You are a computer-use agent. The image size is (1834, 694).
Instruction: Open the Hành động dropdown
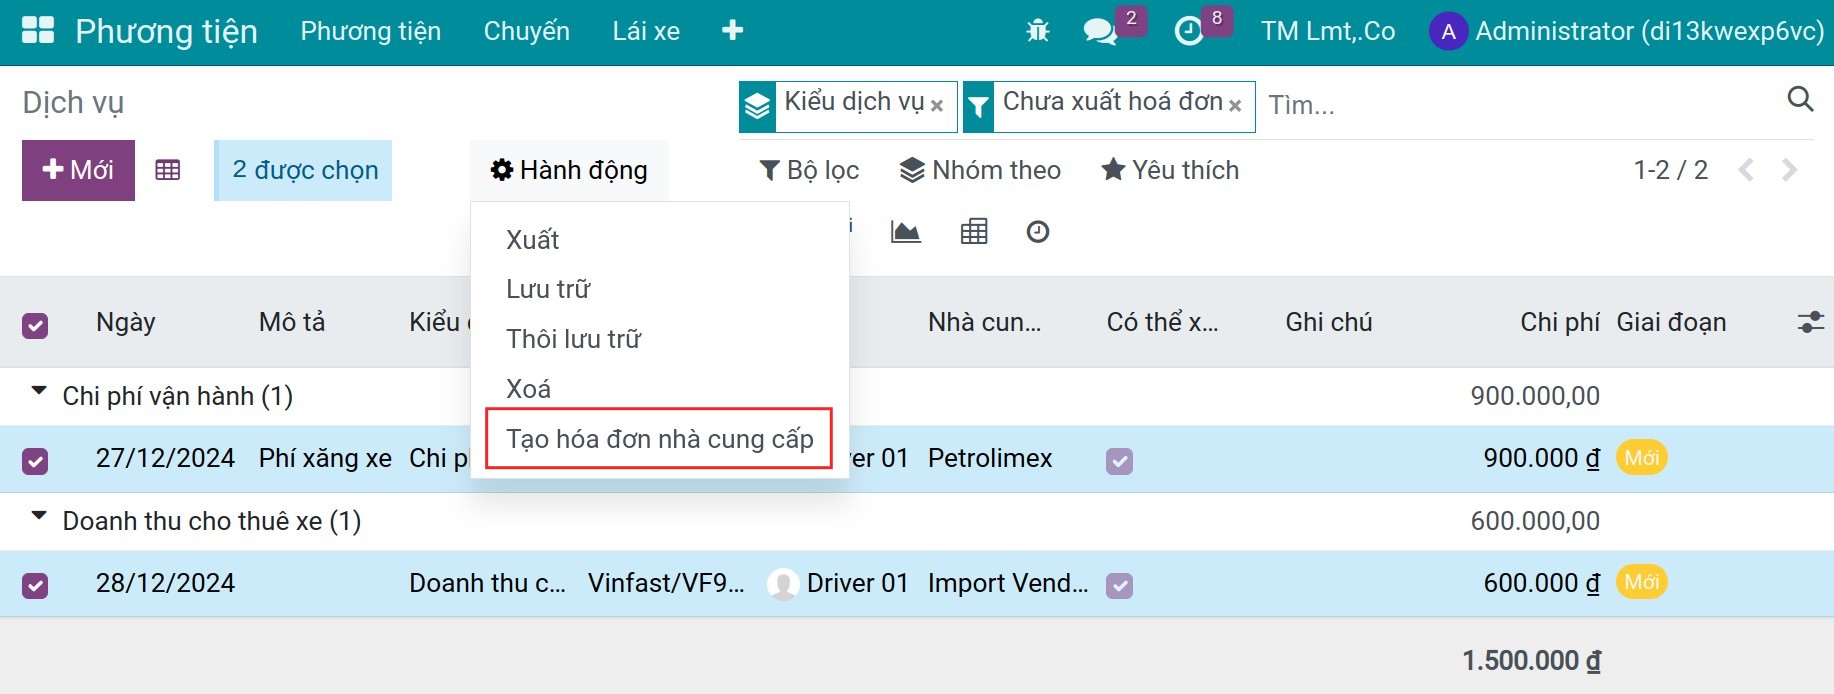pos(569,170)
